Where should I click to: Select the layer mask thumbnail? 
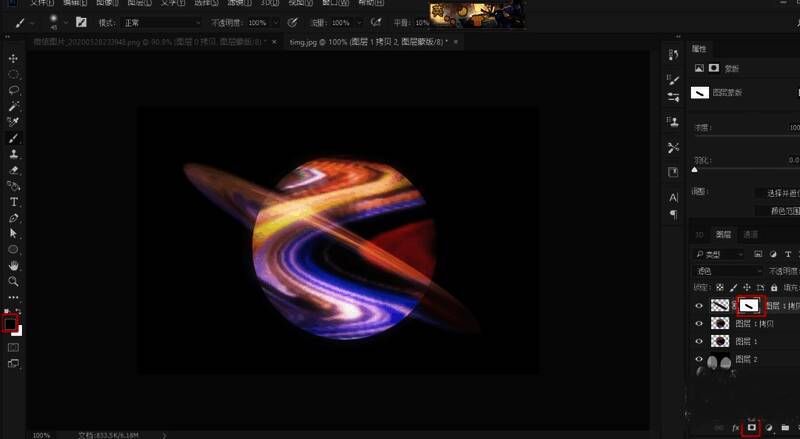[x=748, y=306]
